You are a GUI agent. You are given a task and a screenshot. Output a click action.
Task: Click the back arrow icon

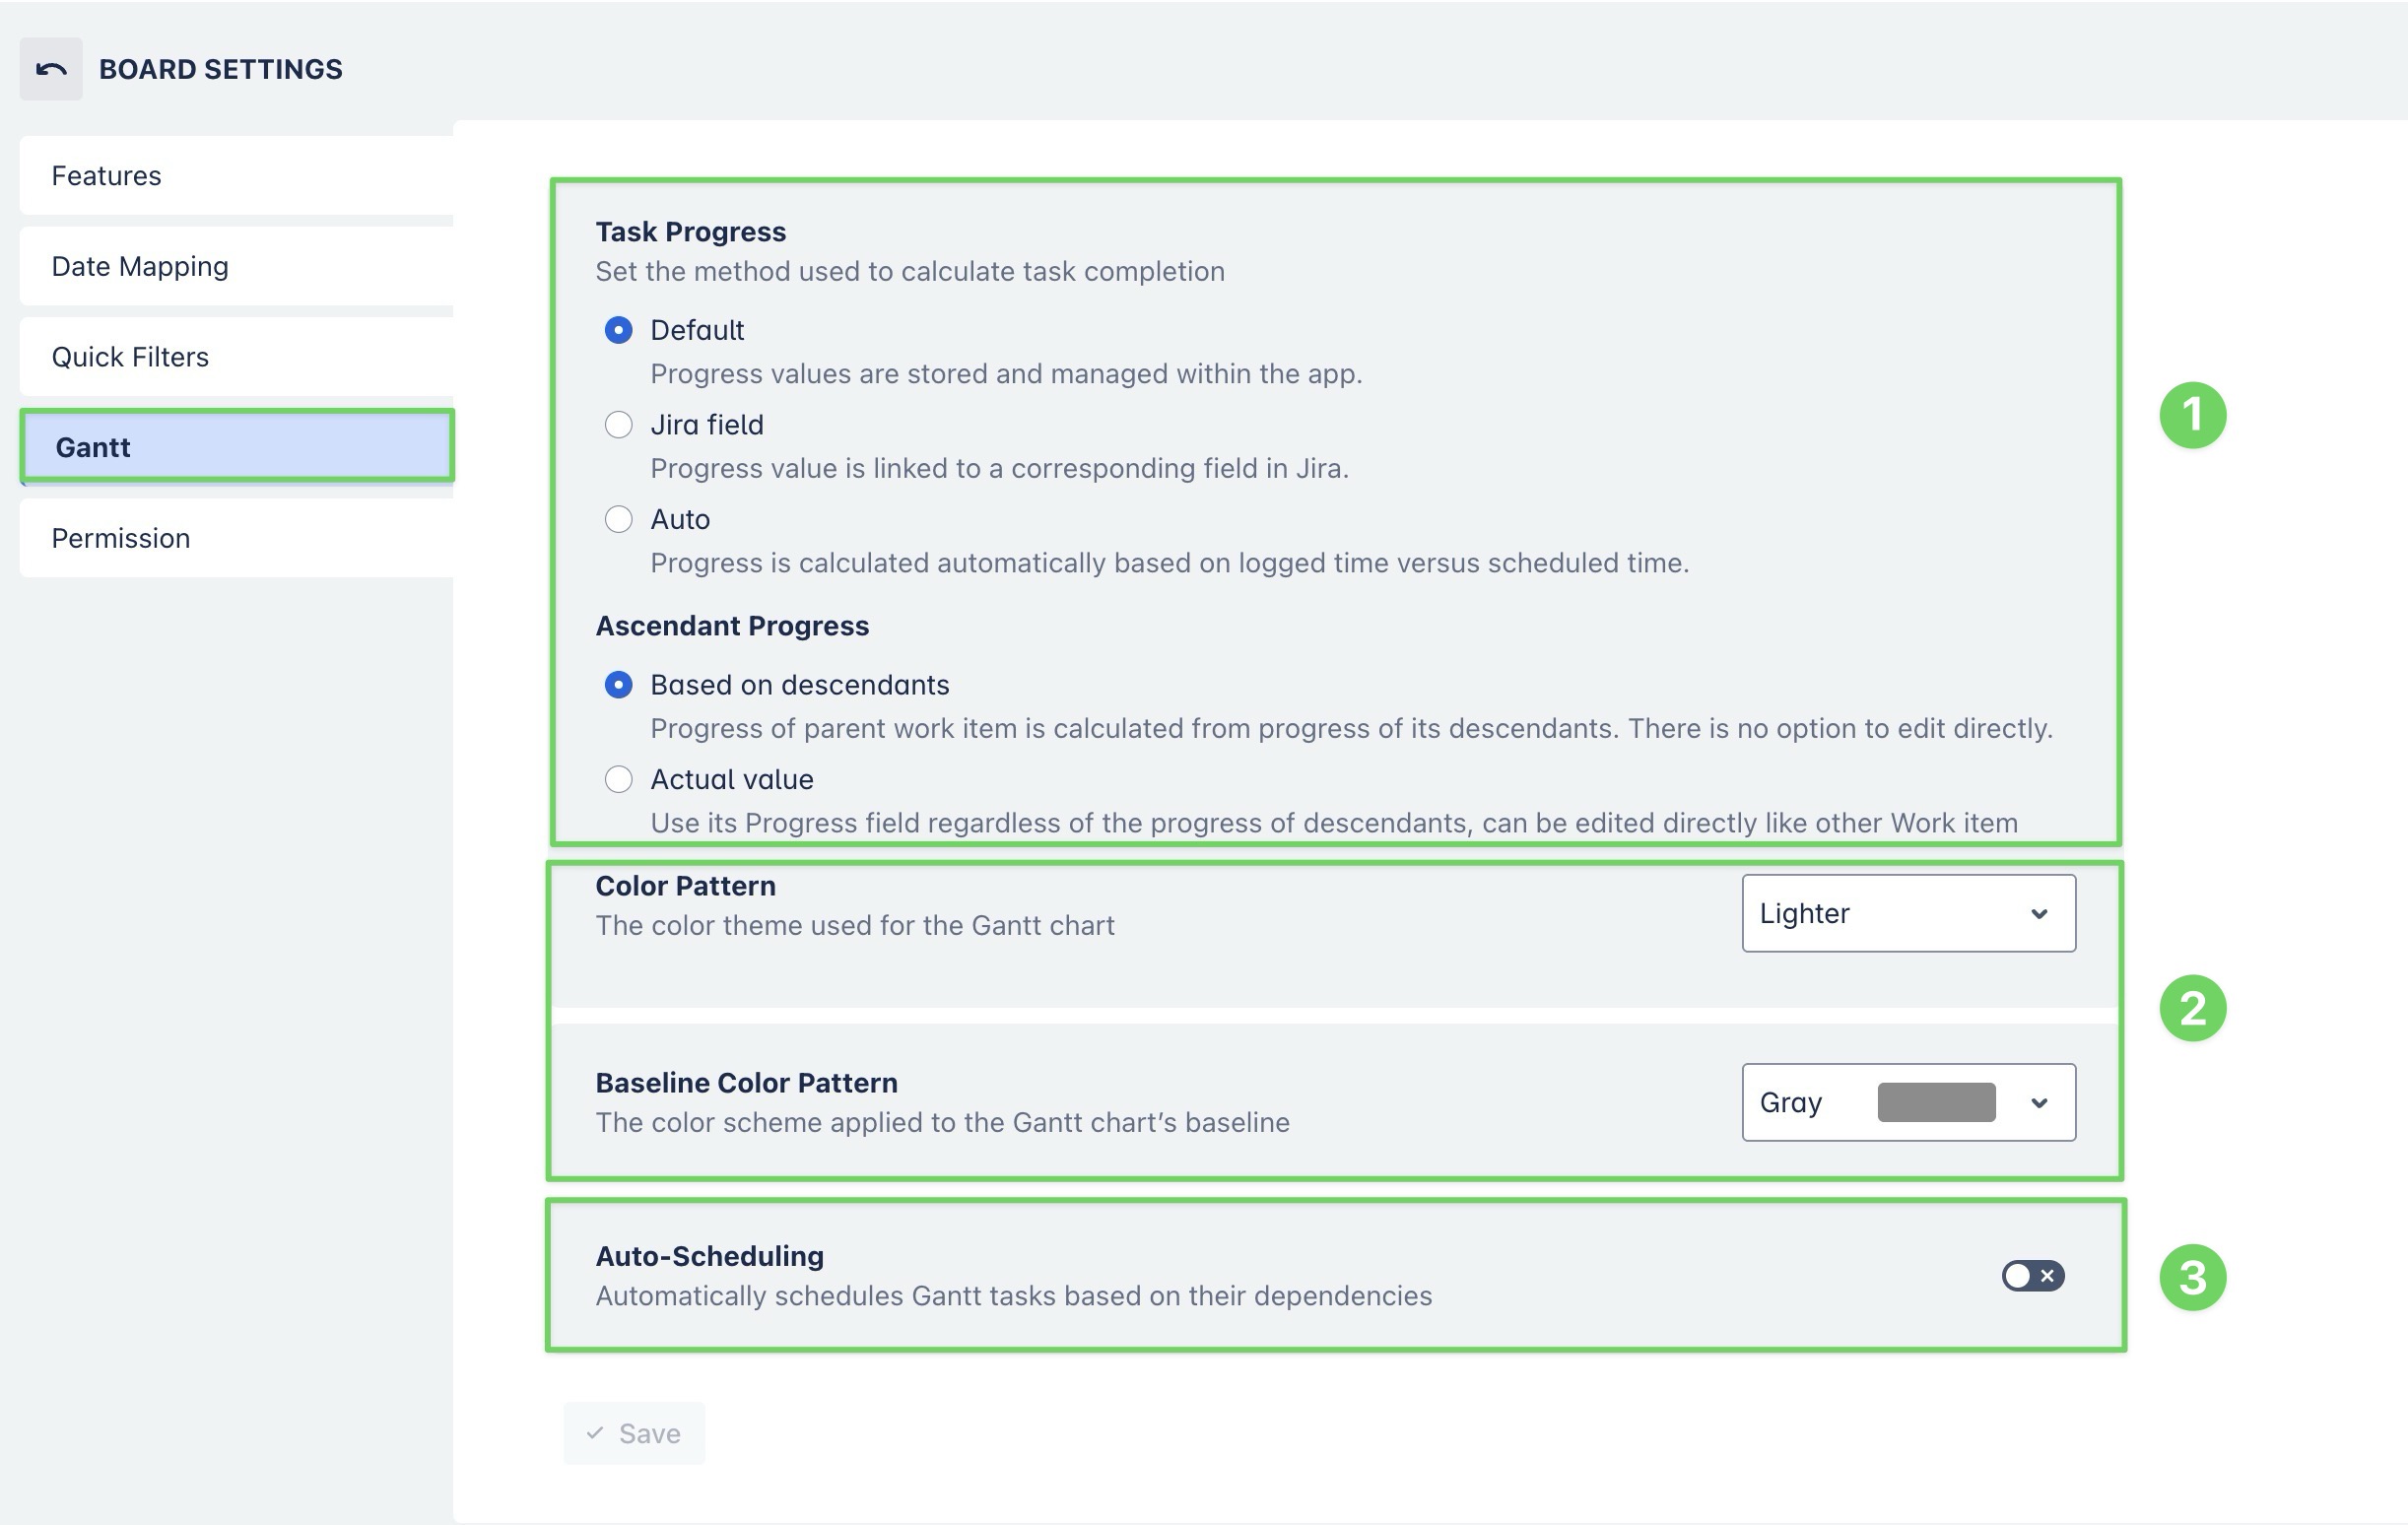[x=51, y=69]
